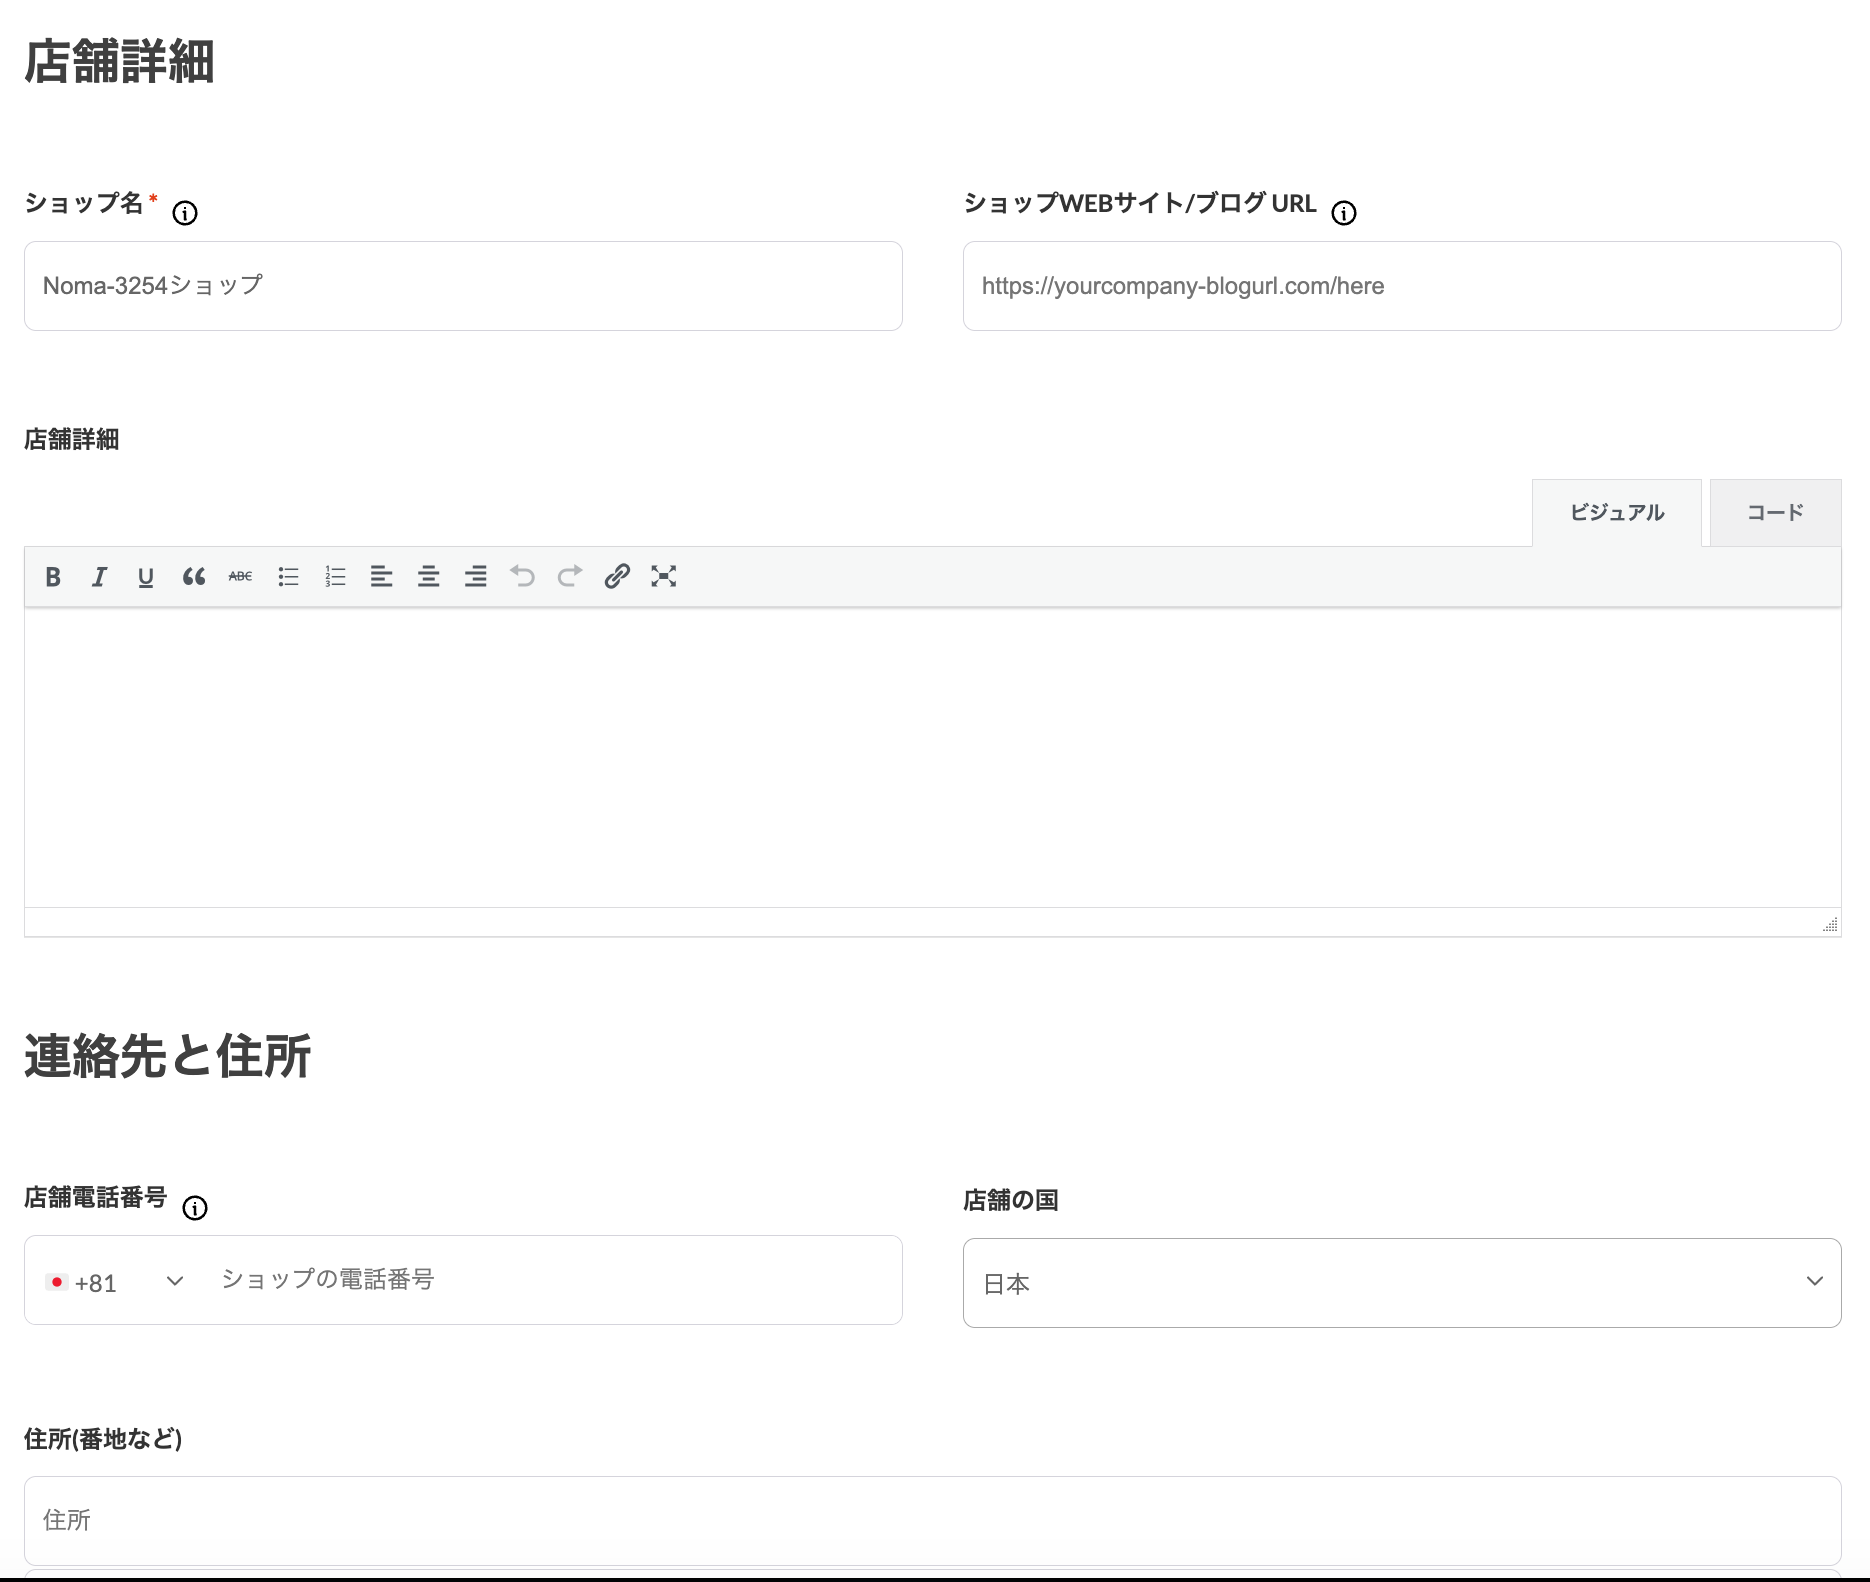Toggle bold formatting in the editor toolbar
1870x1582 pixels.
pyautogui.click(x=53, y=577)
